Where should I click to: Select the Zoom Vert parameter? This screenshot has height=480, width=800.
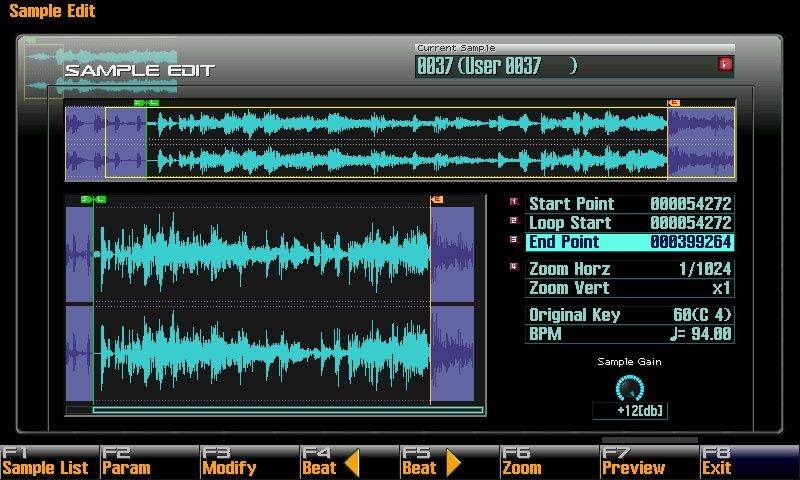tap(630, 288)
